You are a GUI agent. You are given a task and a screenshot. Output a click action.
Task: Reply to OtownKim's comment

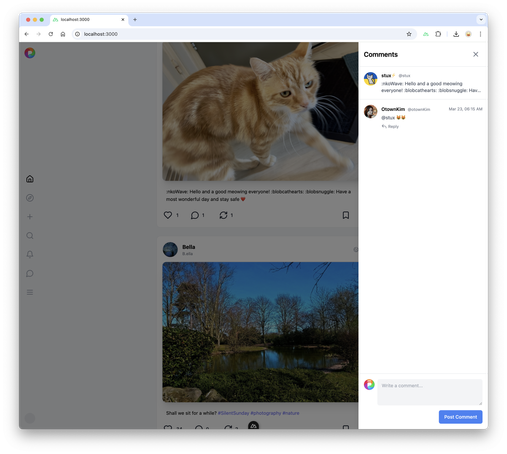coord(390,127)
